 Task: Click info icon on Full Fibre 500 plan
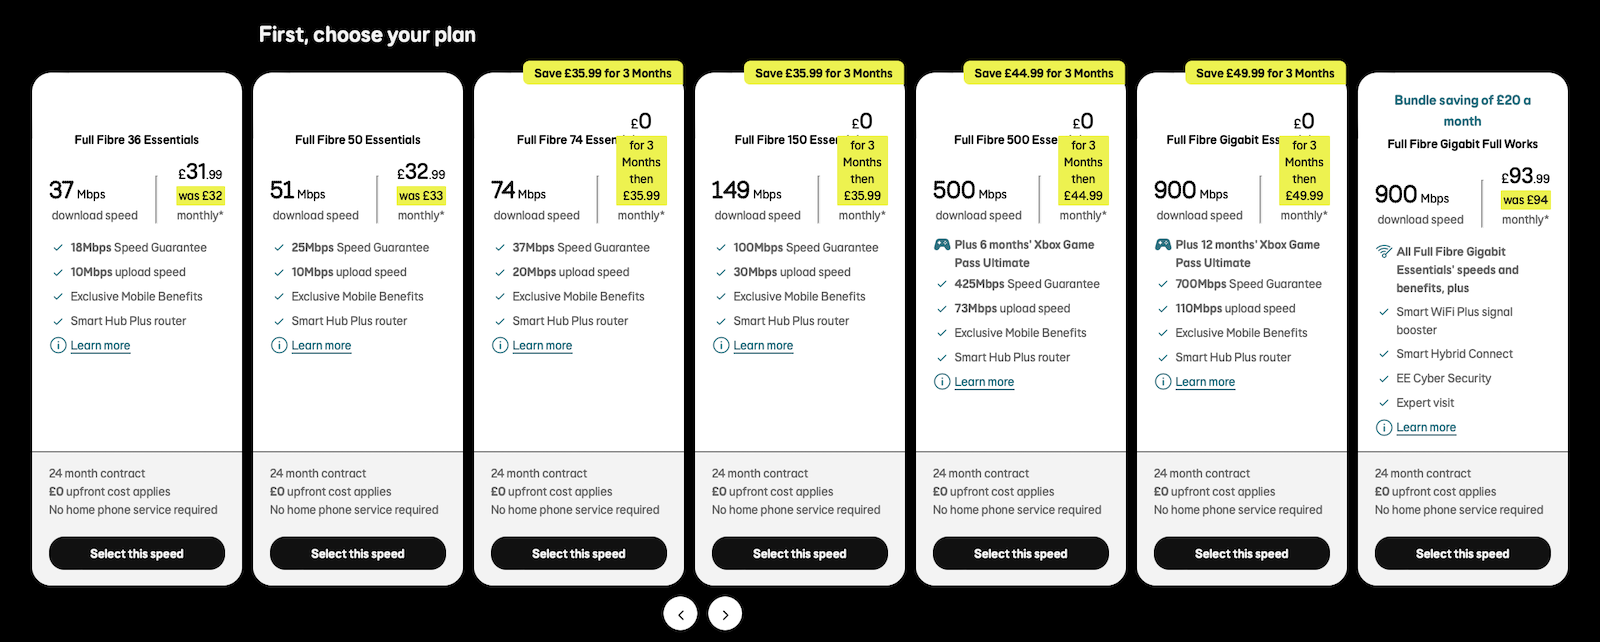[942, 381]
